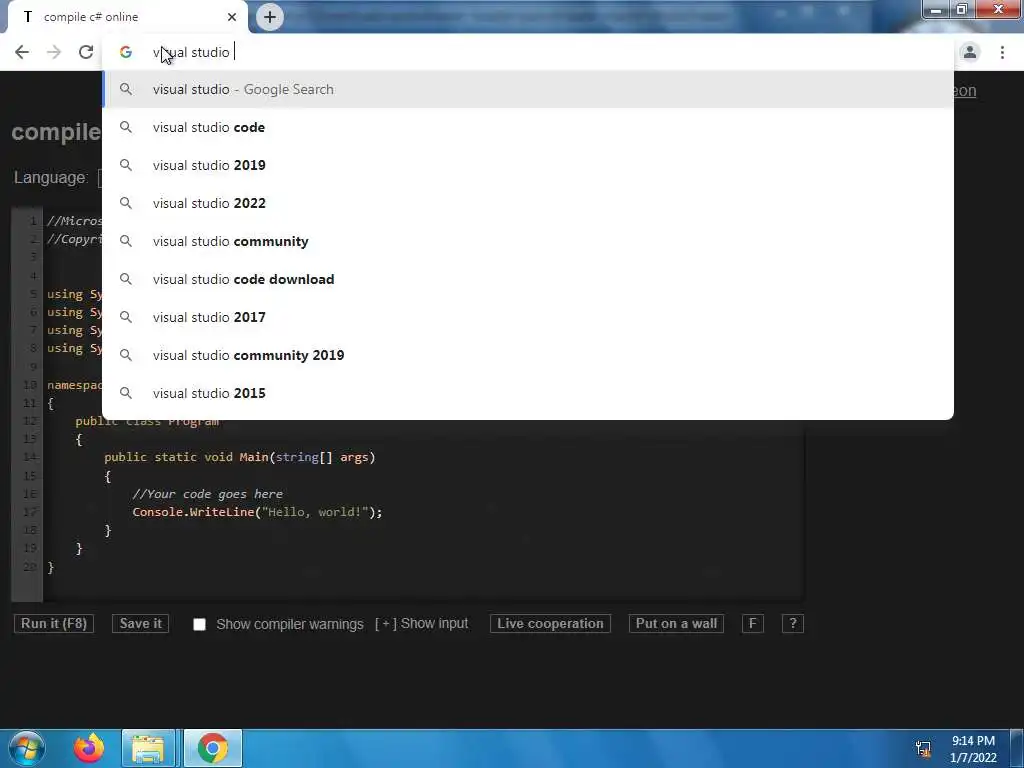Click the Google icon in the address bar
Screen dimensions: 1024x768
pyautogui.click(x=125, y=52)
